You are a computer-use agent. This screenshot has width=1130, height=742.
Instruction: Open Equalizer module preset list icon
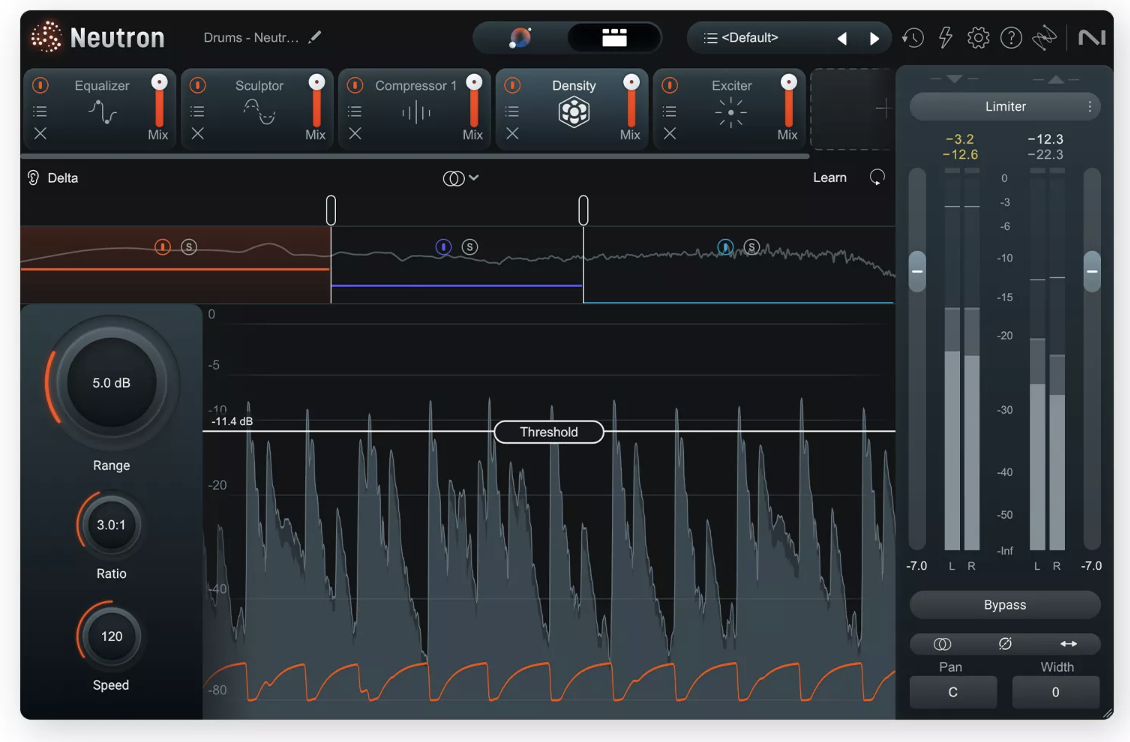click(40, 111)
